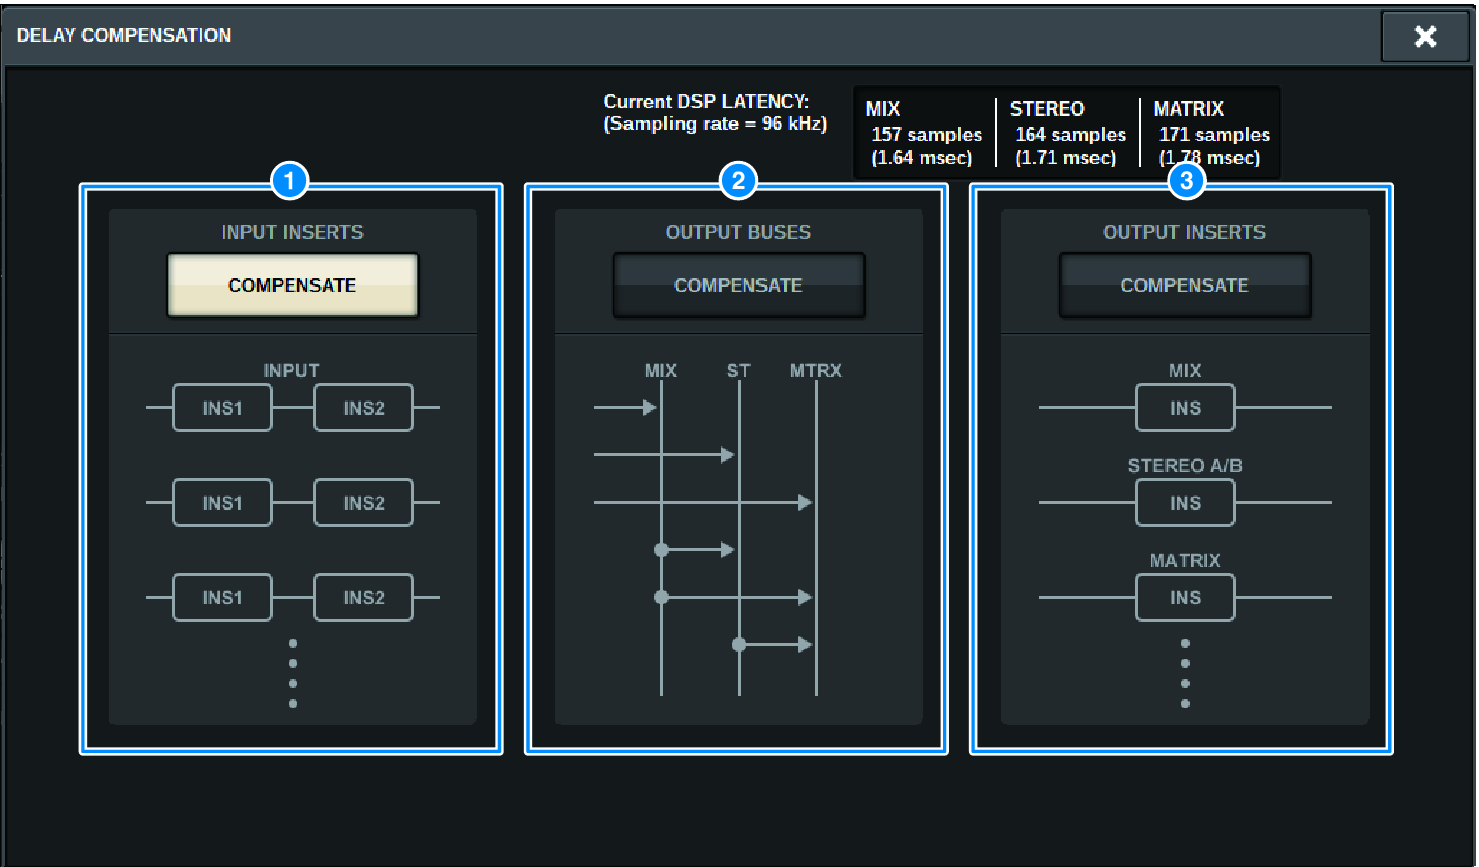Click the MIX bus line in the OUTPUT BUSES diagram

(661, 540)
